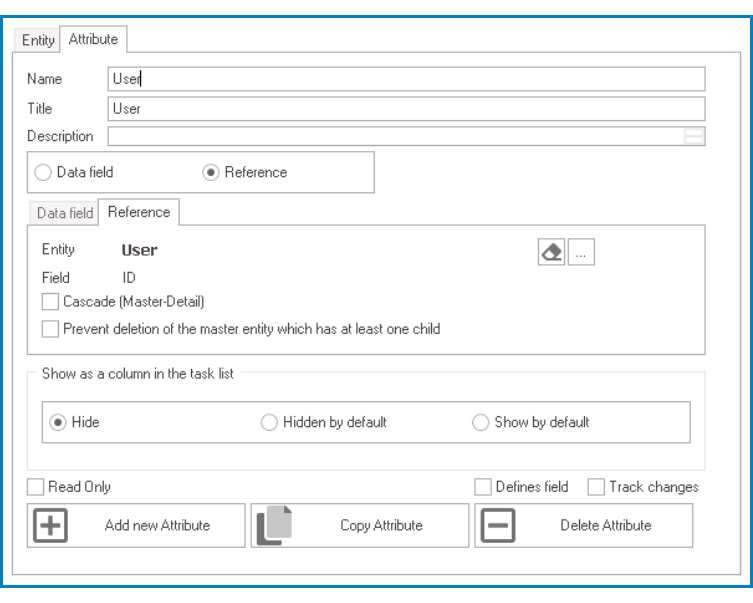Image resolution: width=753 pixels, height=603 pixels.
Task: Click the eraser icon to clear the entity
Action: pyautogui.click(x=551, y=252)
